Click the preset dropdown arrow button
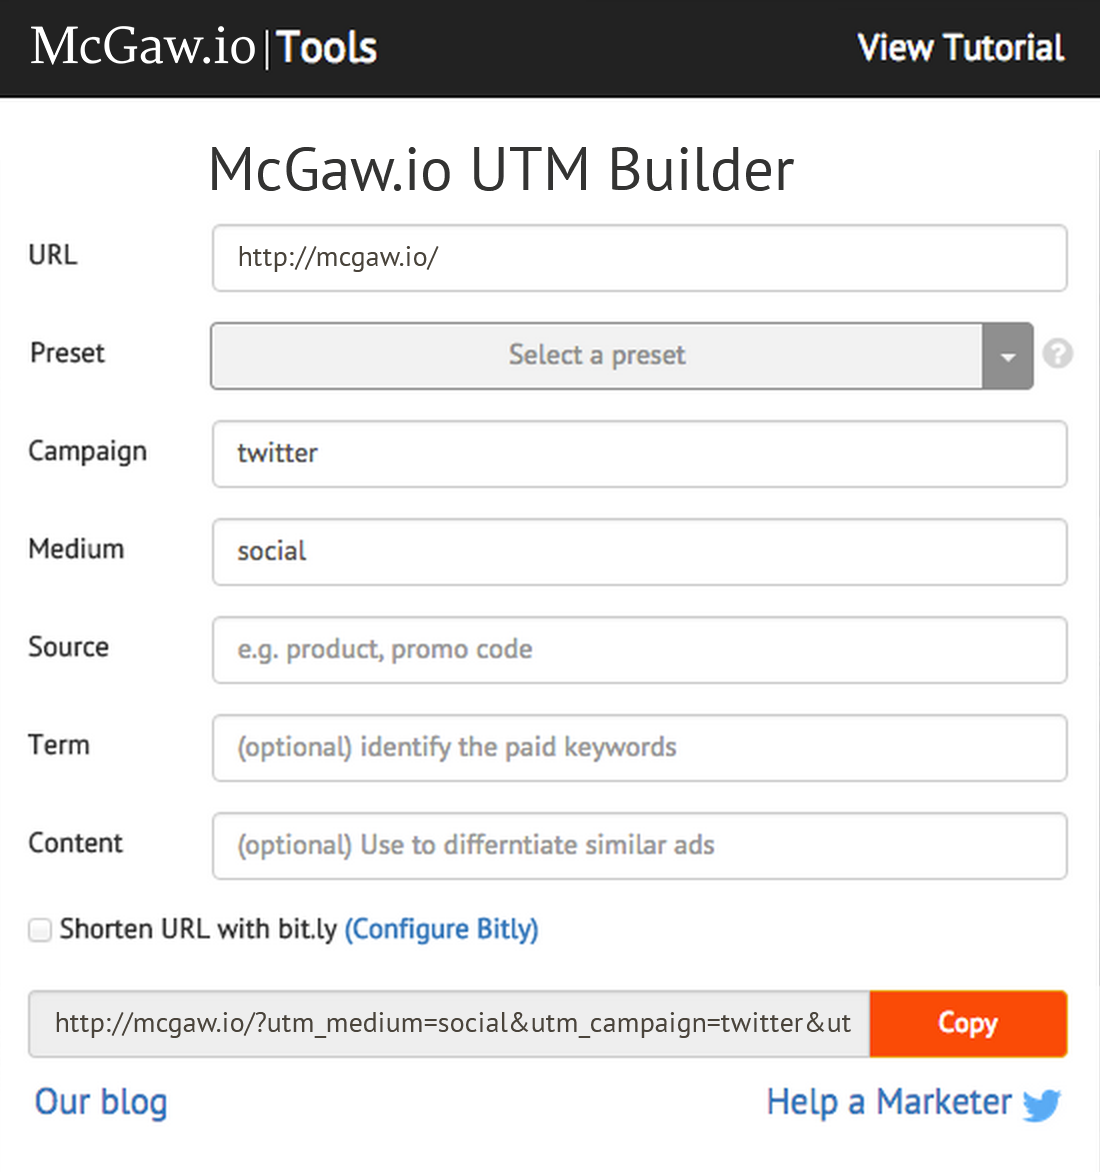 click(1008, 355)
